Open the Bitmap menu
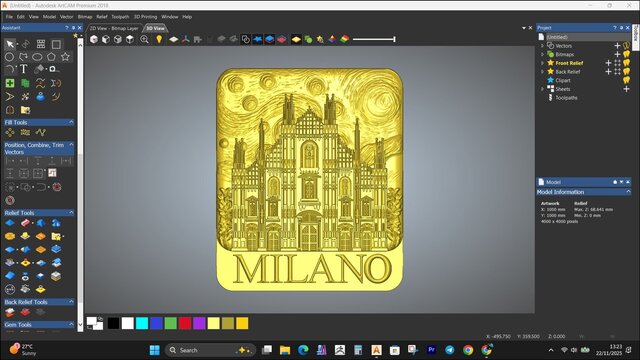Viewport: 640px width, 360px height. (85, 17)
